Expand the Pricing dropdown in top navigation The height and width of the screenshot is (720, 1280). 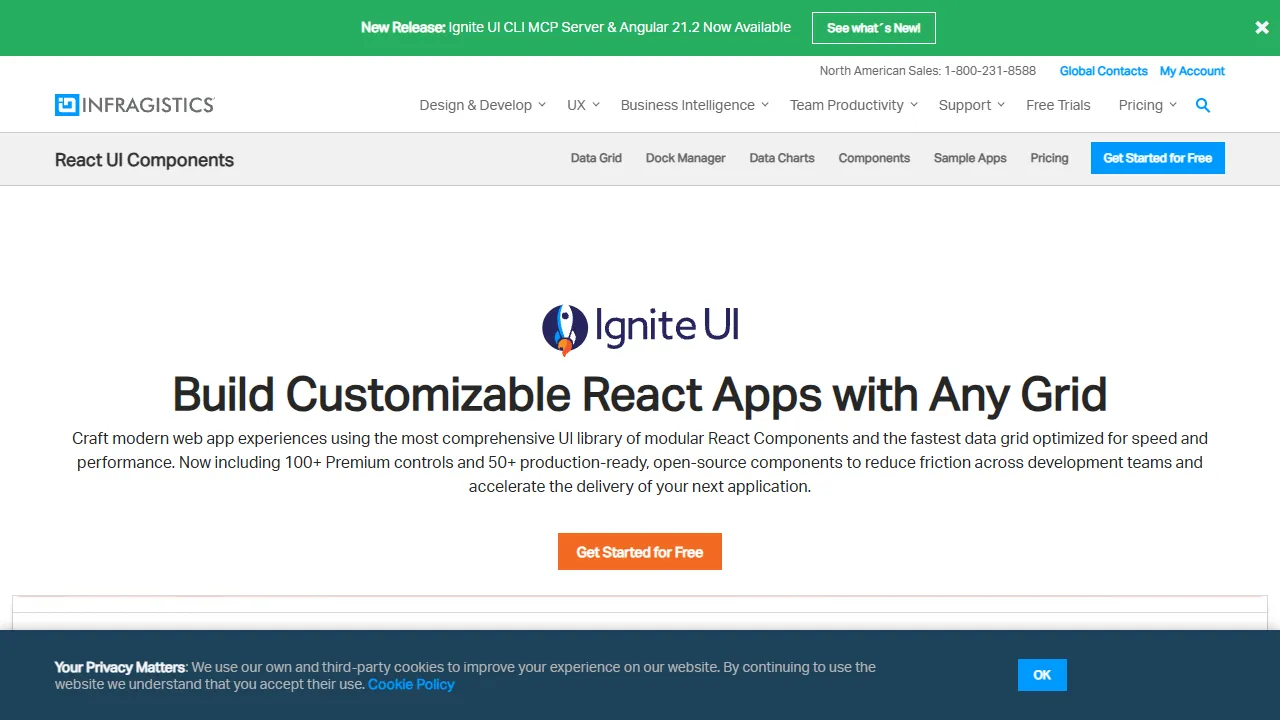(1148, 105)
